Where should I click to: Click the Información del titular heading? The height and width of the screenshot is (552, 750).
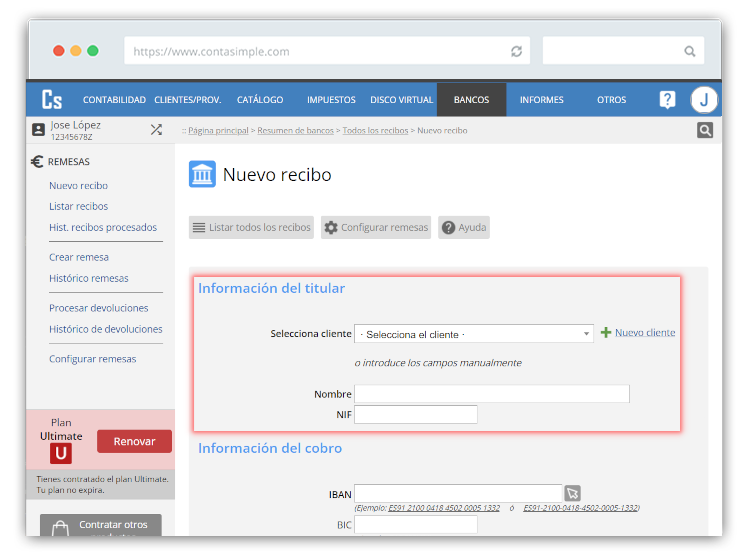(271, 288)
